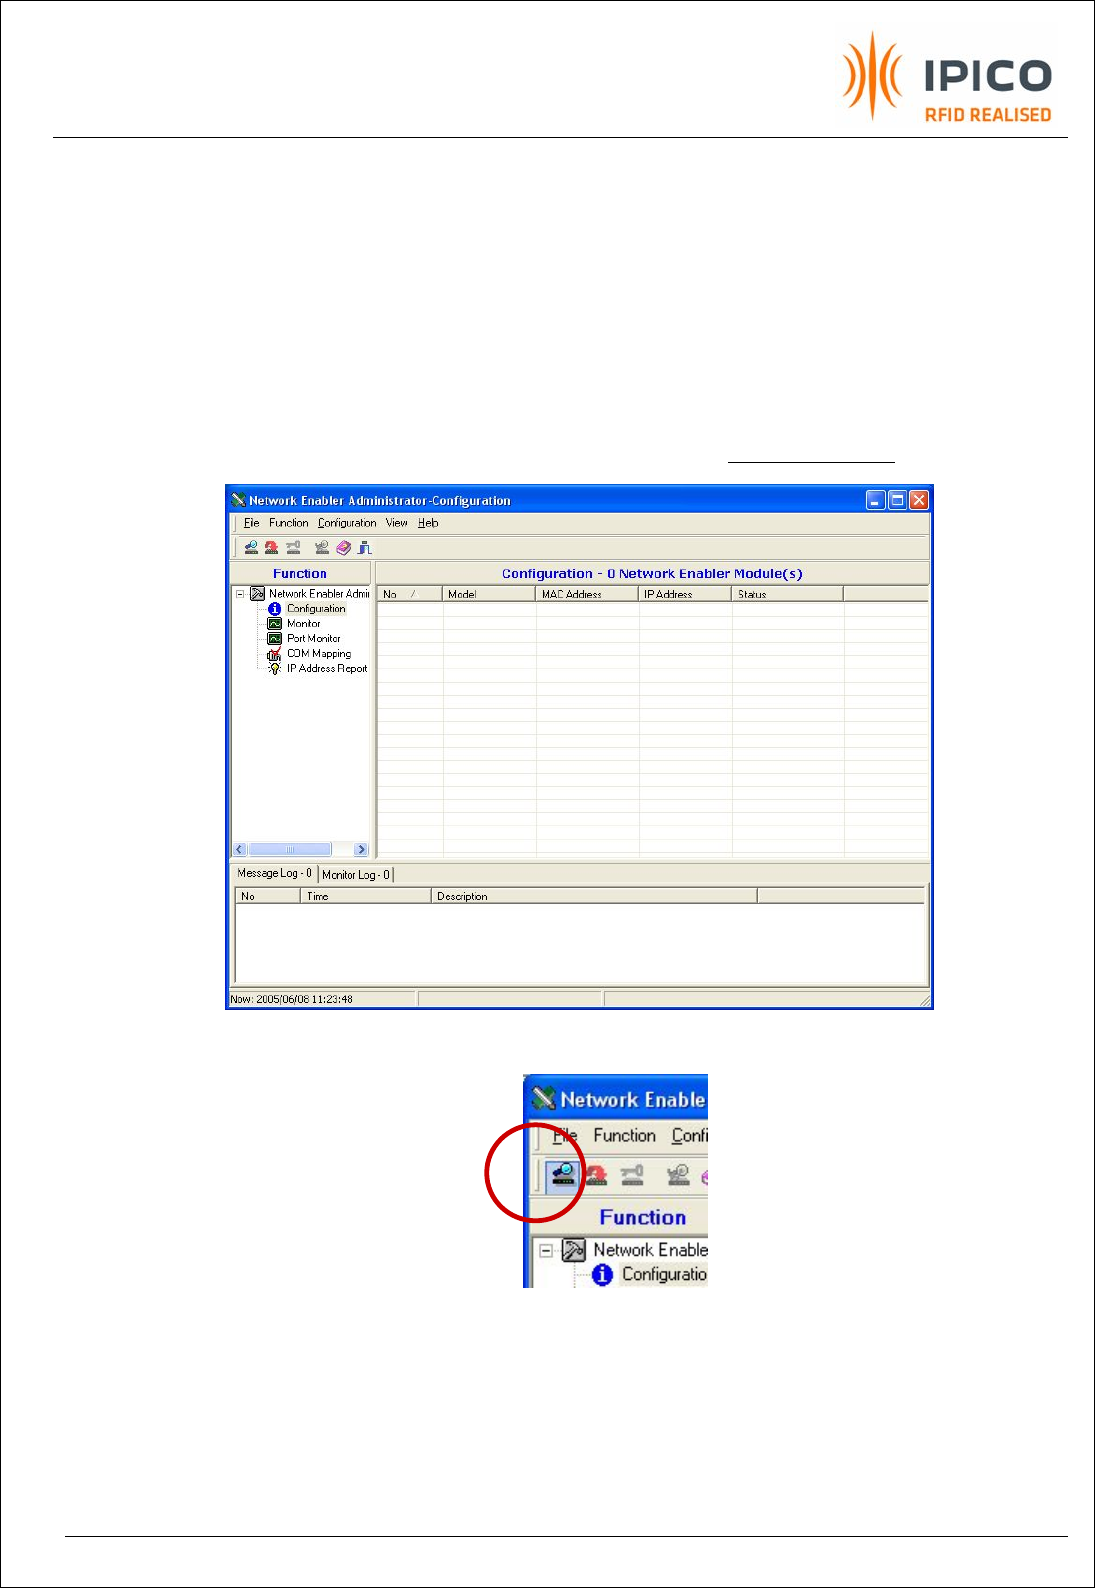Image resolution: width=1095 pixels, height=1588 pixels.
Task: Sort the module list by the No column
Action: coord(409,594)
